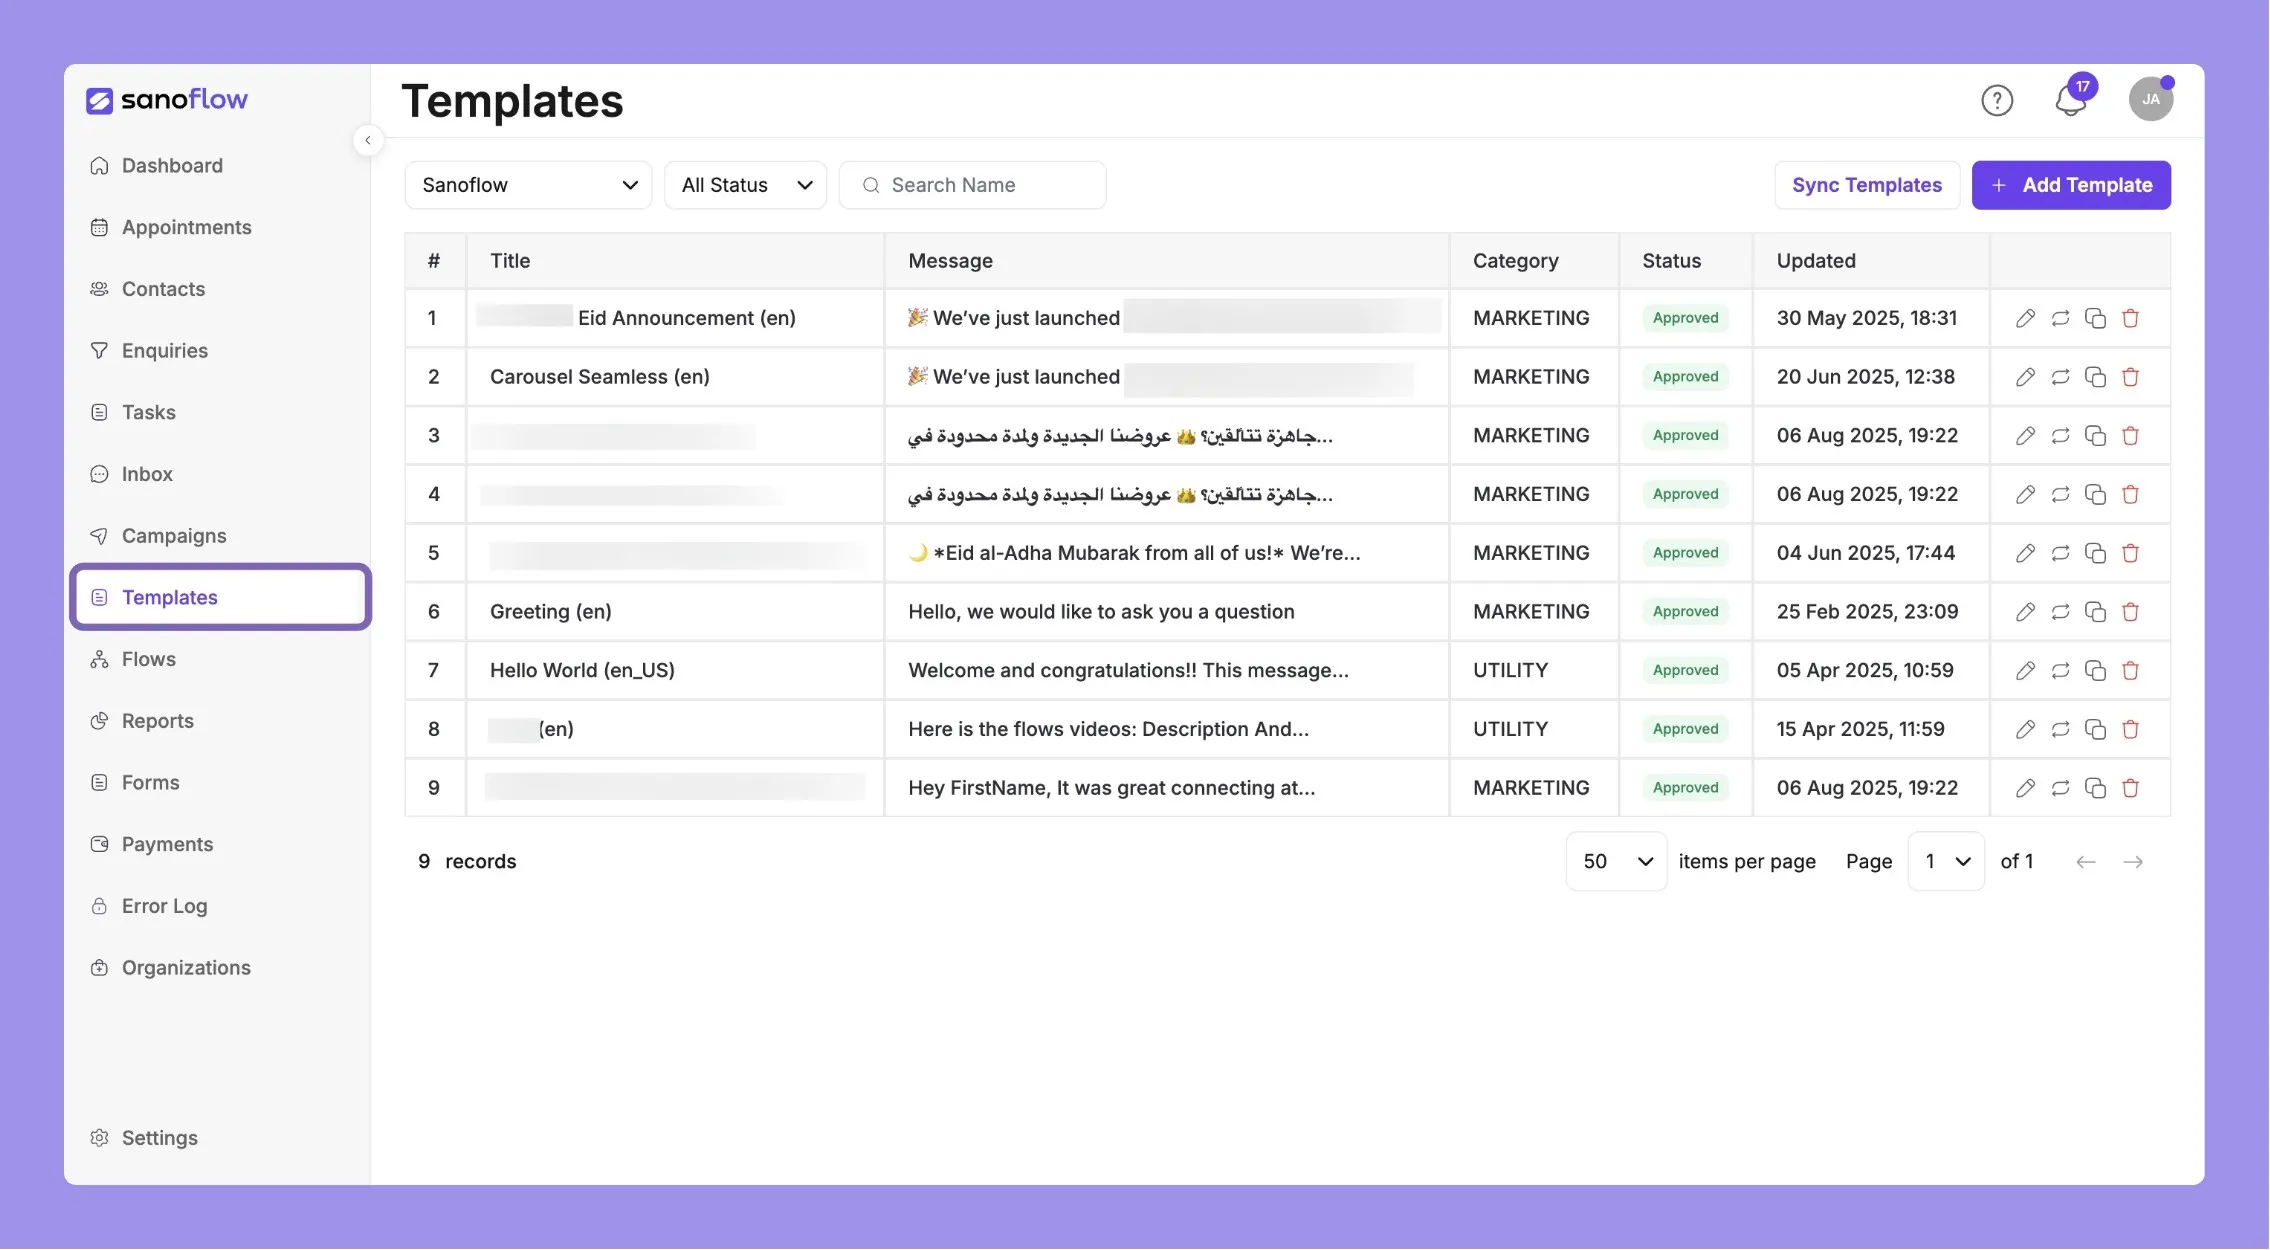Click the Add Template button

click(x=2071, y=185)
